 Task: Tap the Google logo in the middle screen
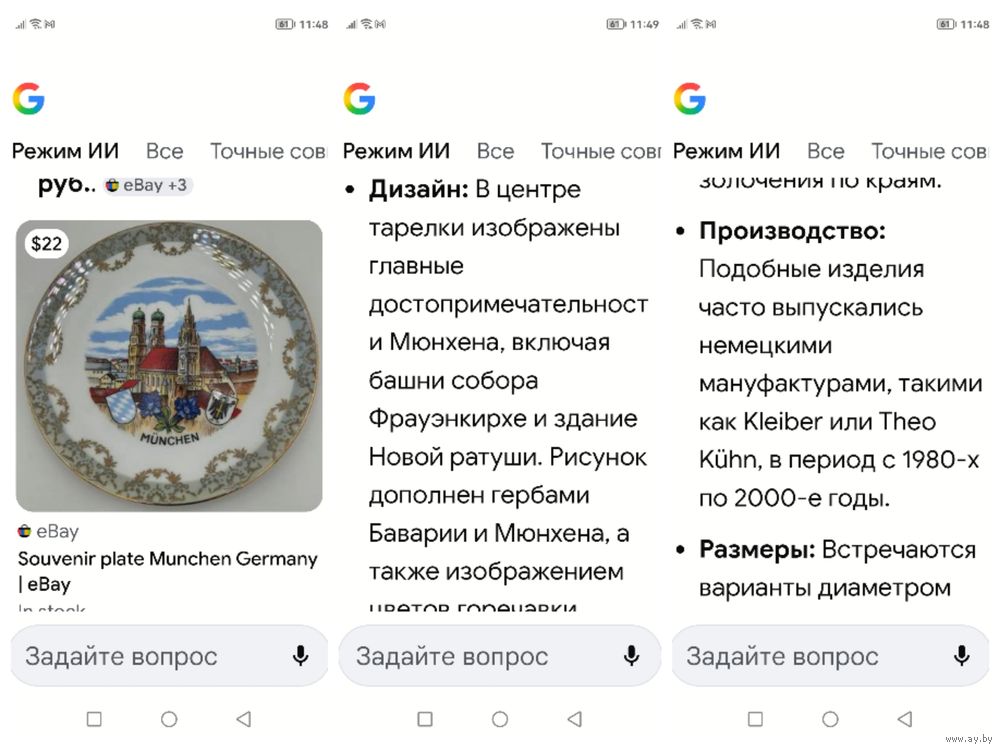(359, 99)
